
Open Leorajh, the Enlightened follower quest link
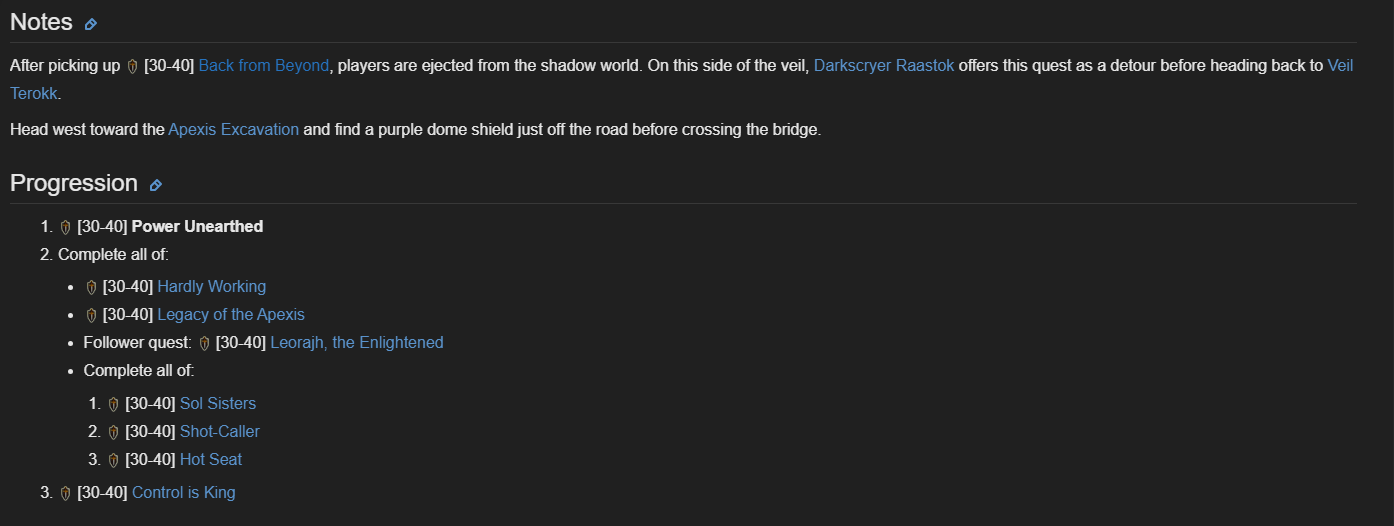tap(356, 343)
